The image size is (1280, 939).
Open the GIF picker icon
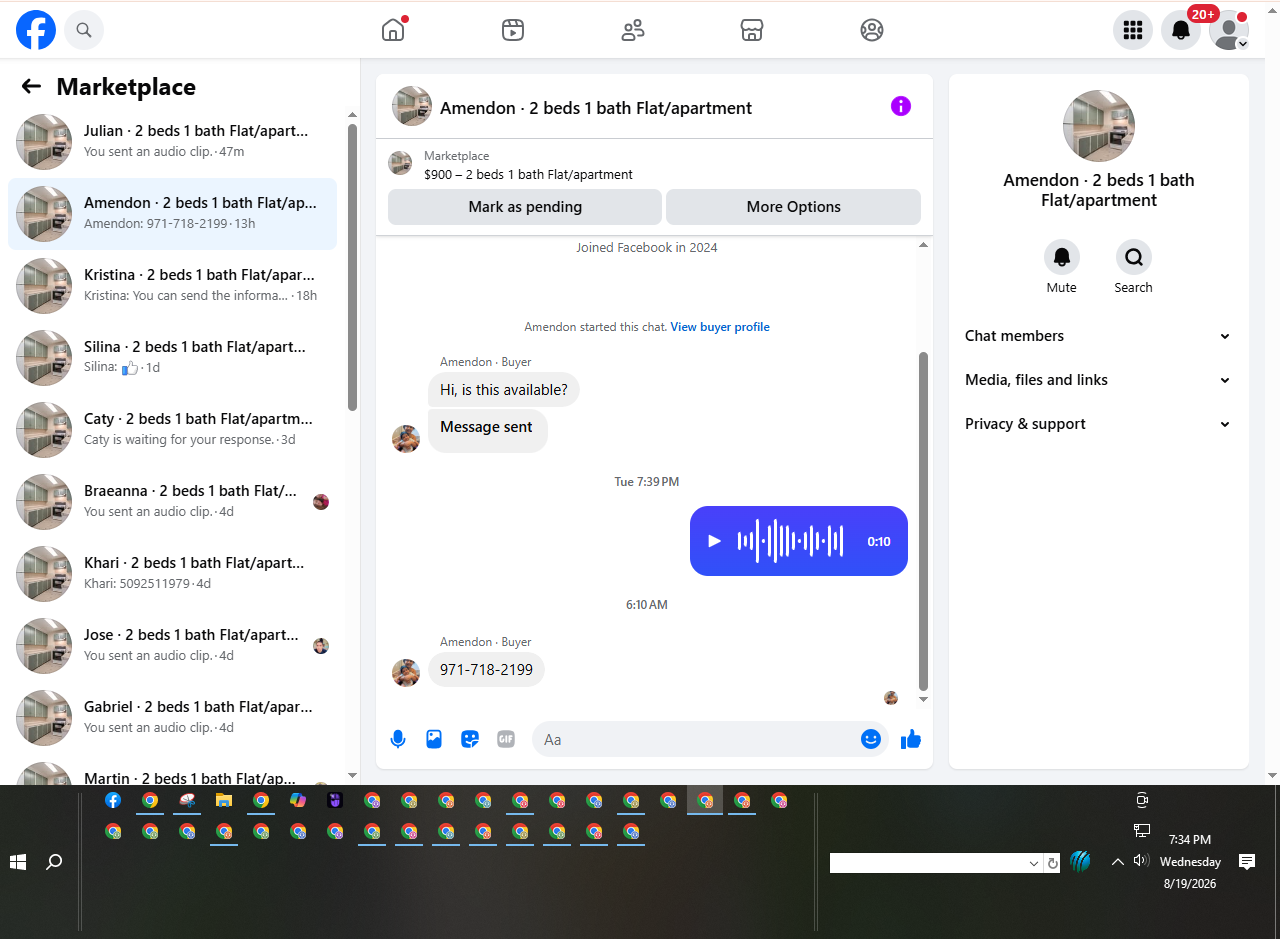click(506, 739)
